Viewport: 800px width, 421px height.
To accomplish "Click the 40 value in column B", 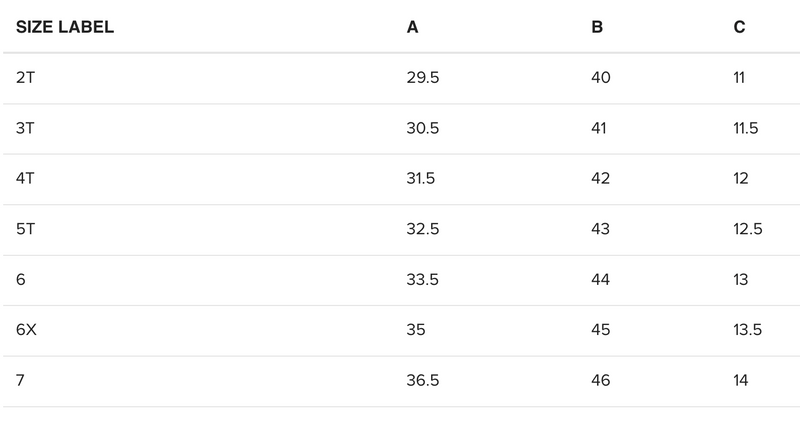I will point(601,78).
